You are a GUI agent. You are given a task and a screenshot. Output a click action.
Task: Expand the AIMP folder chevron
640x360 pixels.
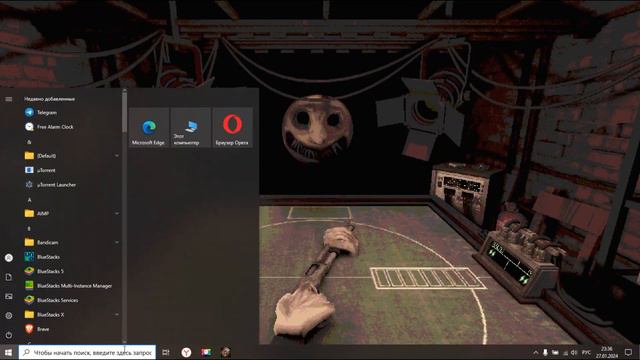tap(117, 213)
